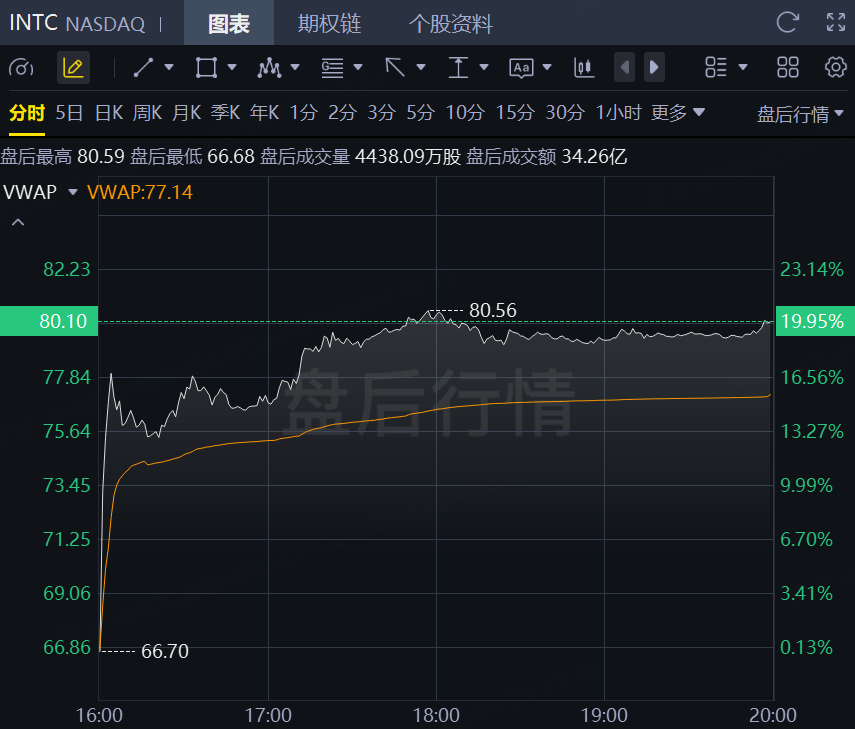Select the 分时 timeframe

[x=27, y=113]
